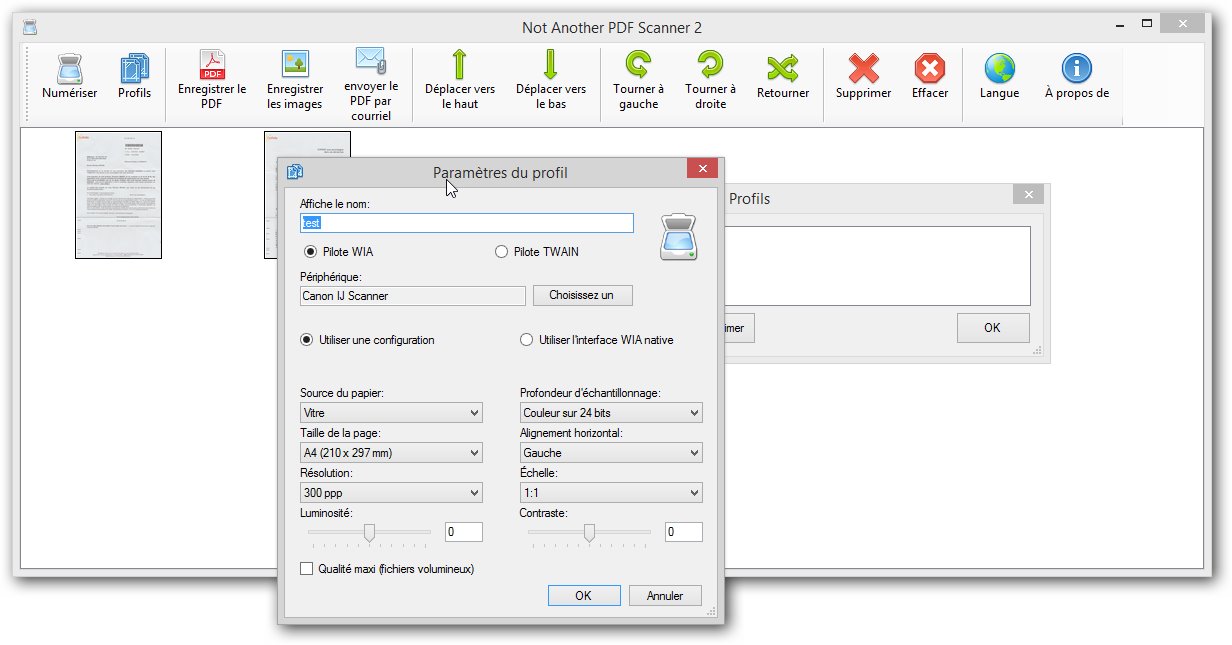Click the red Supprimer icon
Screen dimensions: 1232x645
(863, 69)
